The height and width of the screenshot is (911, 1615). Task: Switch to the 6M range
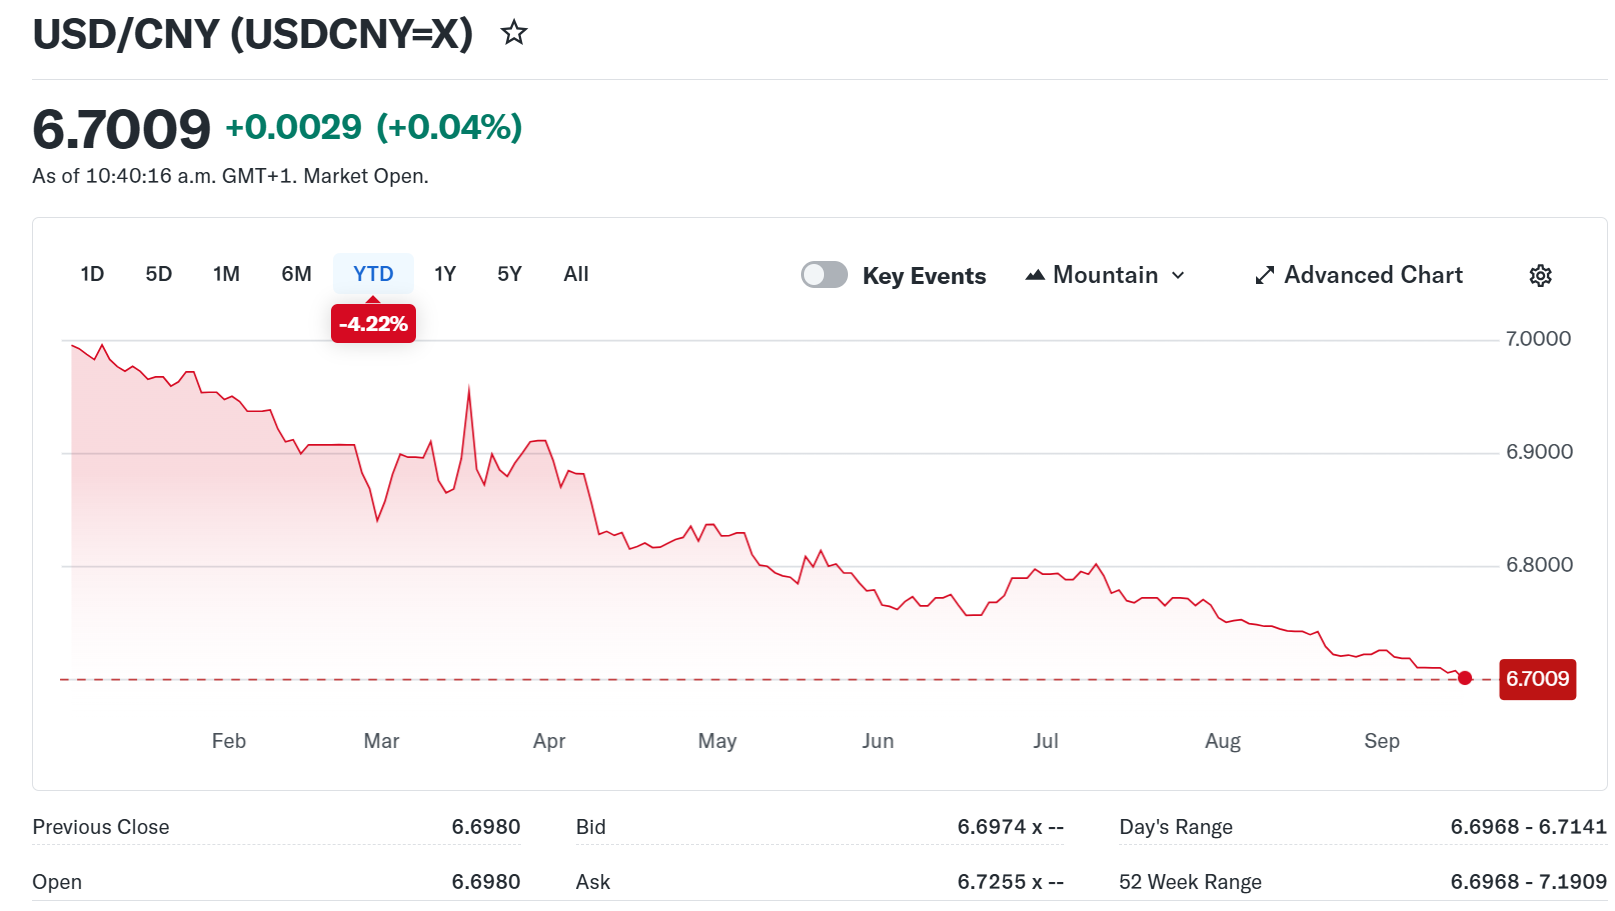point(296,274)
